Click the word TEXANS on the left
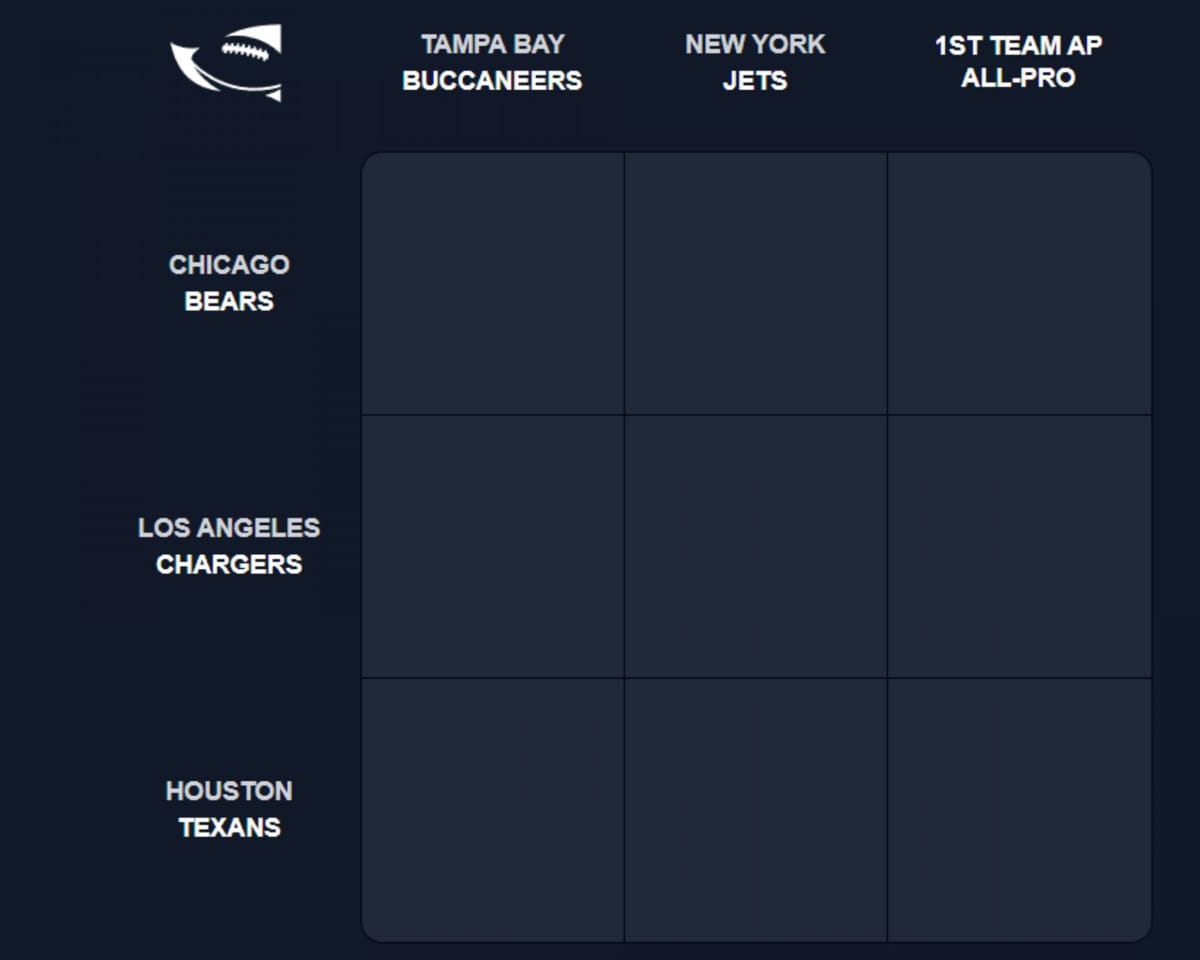1200x960 pixels. pos(229,828)
